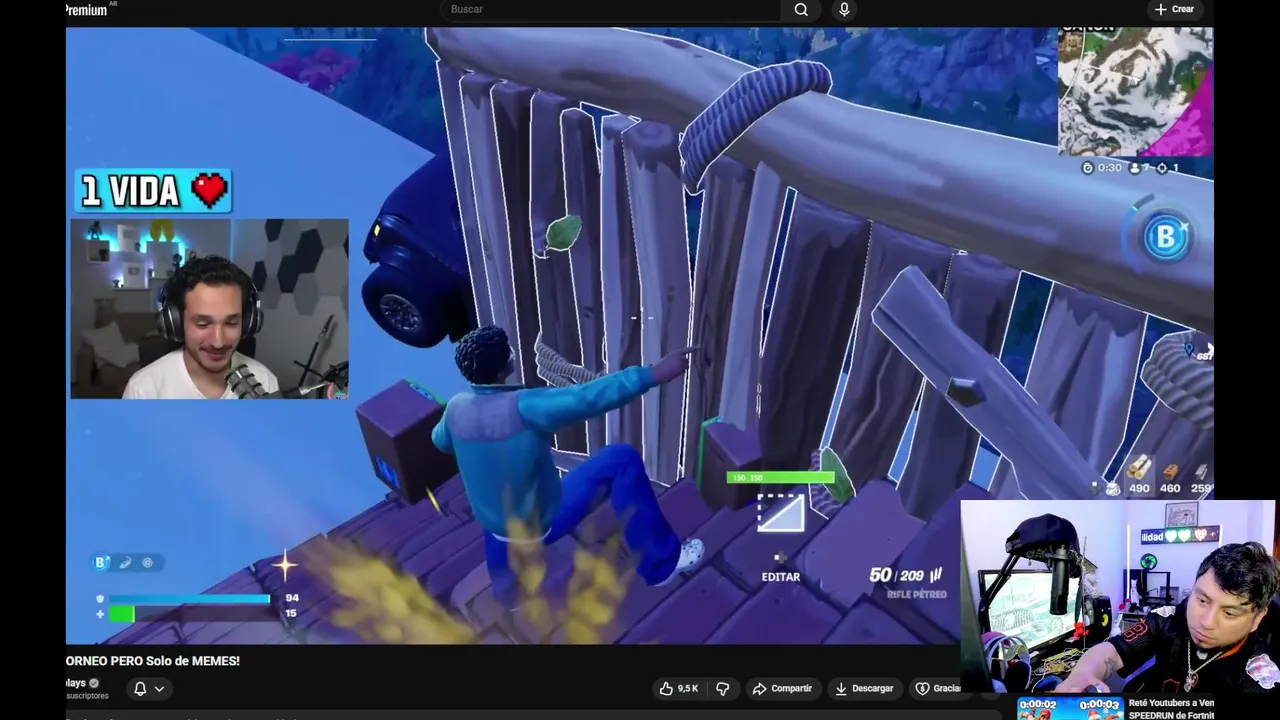Click the RIFLE PÉTREO weapon label

click(917, 595)
